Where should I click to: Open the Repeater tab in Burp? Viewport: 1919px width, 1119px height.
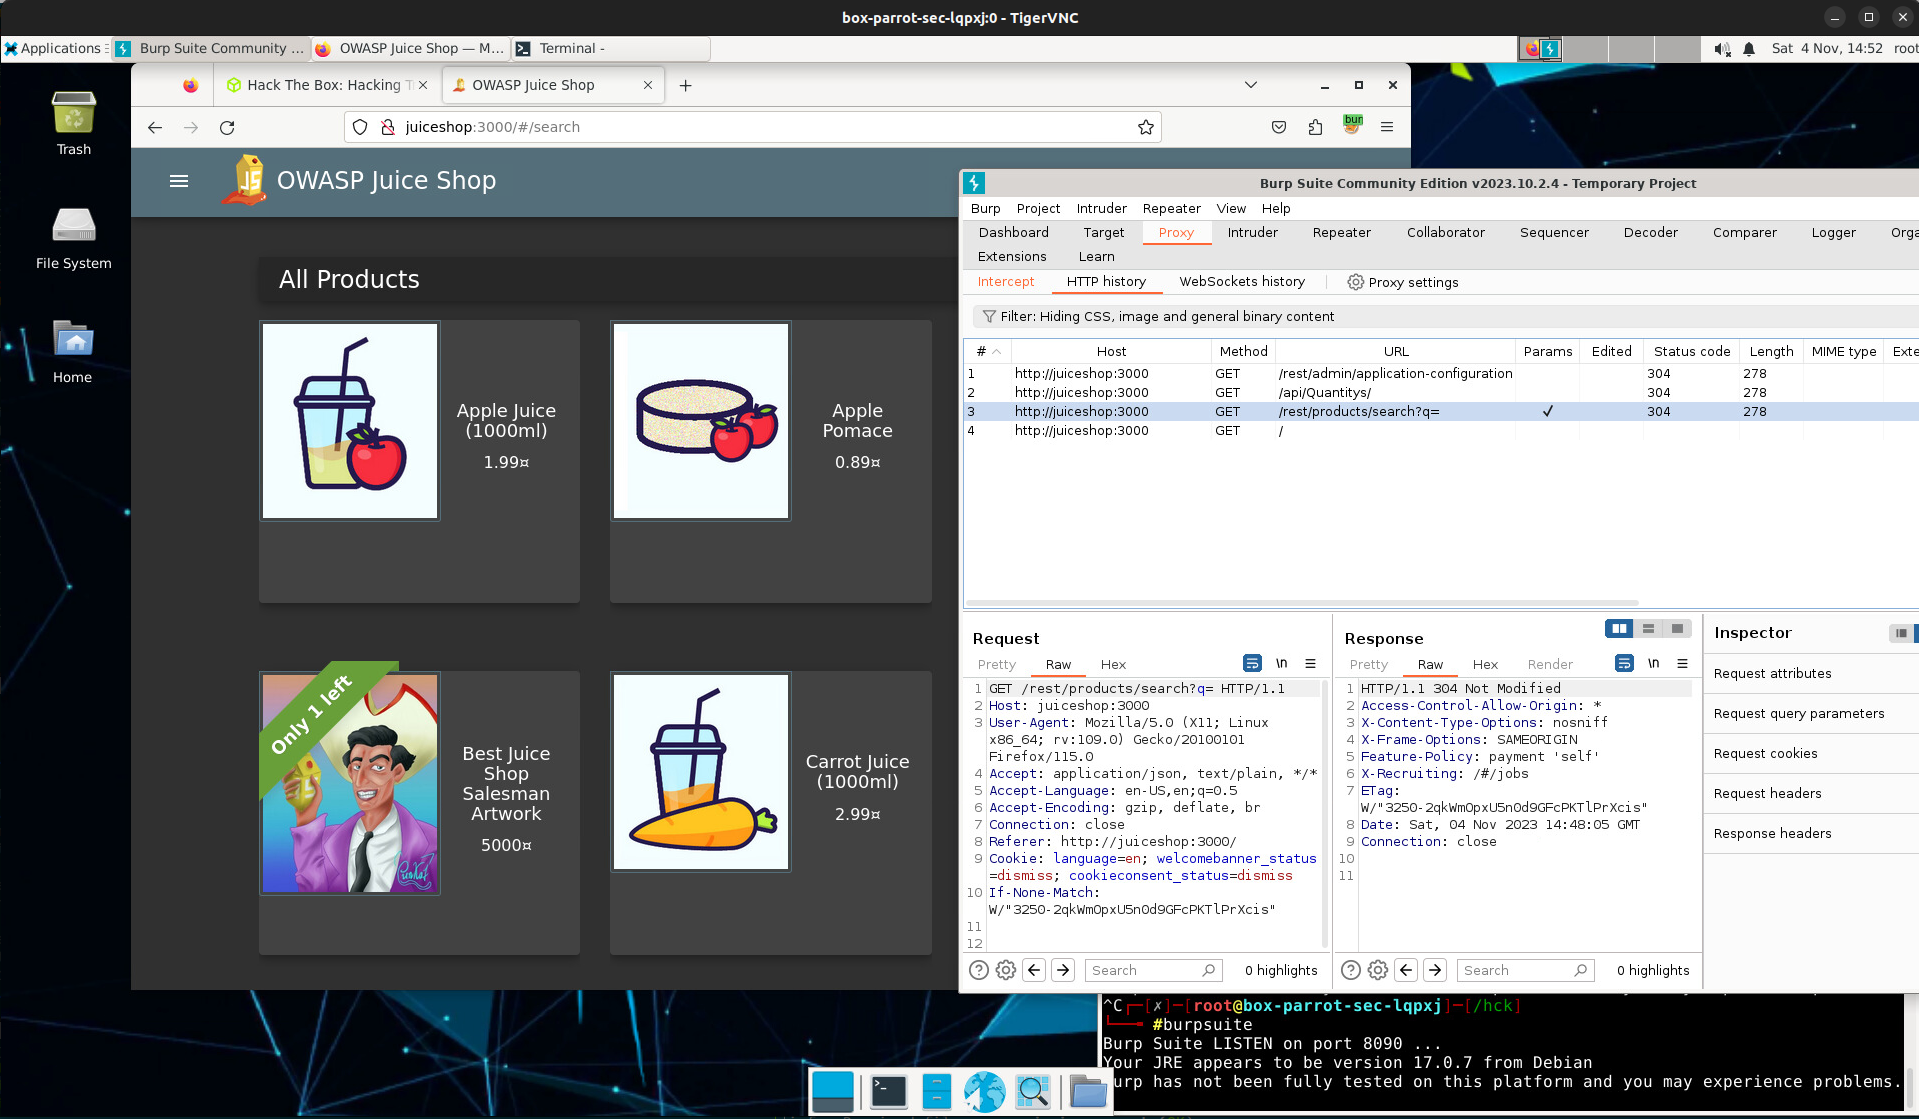pos(1341,233)
